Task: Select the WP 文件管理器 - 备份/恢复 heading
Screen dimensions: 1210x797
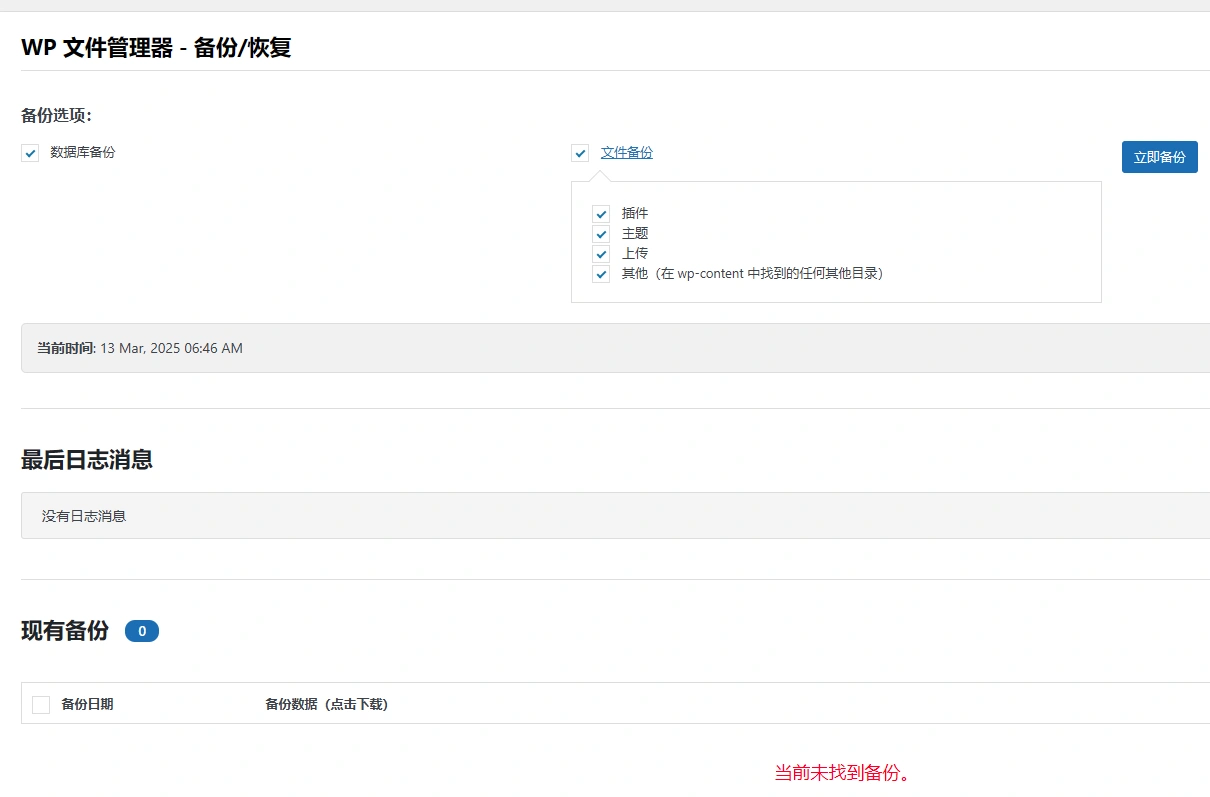Action: (155, 47)
